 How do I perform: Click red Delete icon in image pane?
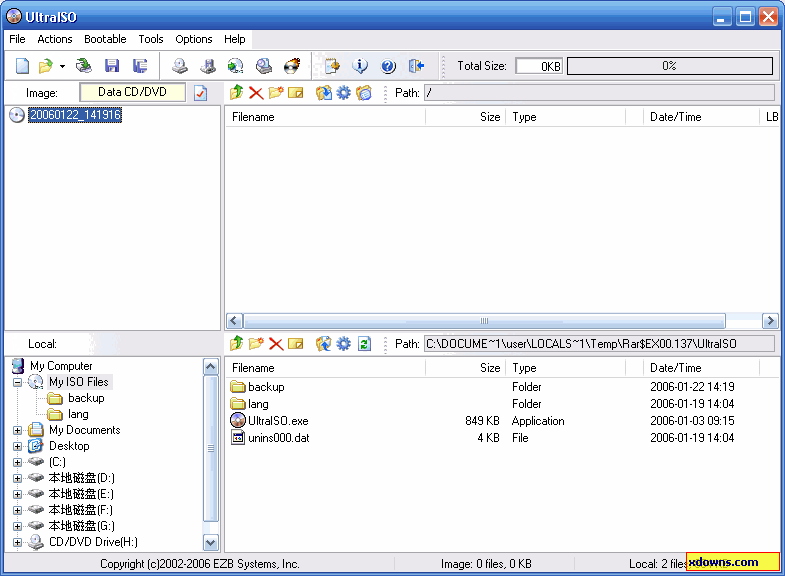(x=256, y=93)
